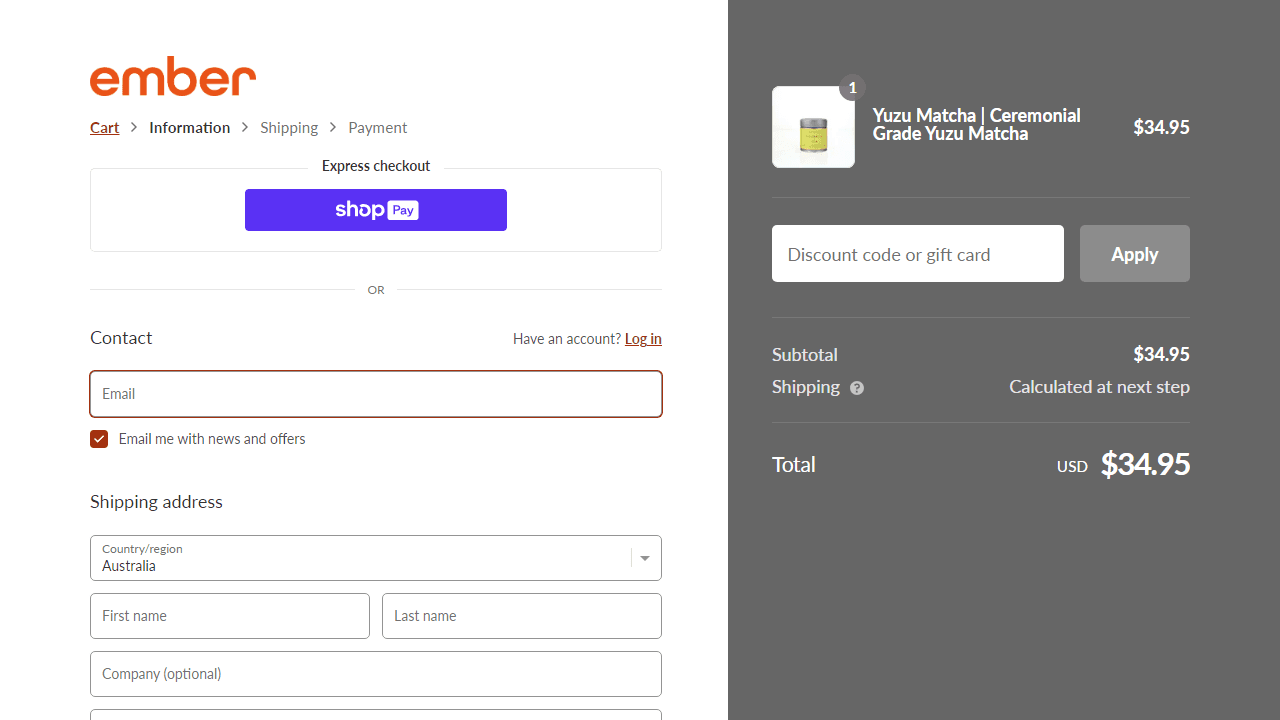Click the ember logo
1280x720 pixels.
[x=173, y=77]
